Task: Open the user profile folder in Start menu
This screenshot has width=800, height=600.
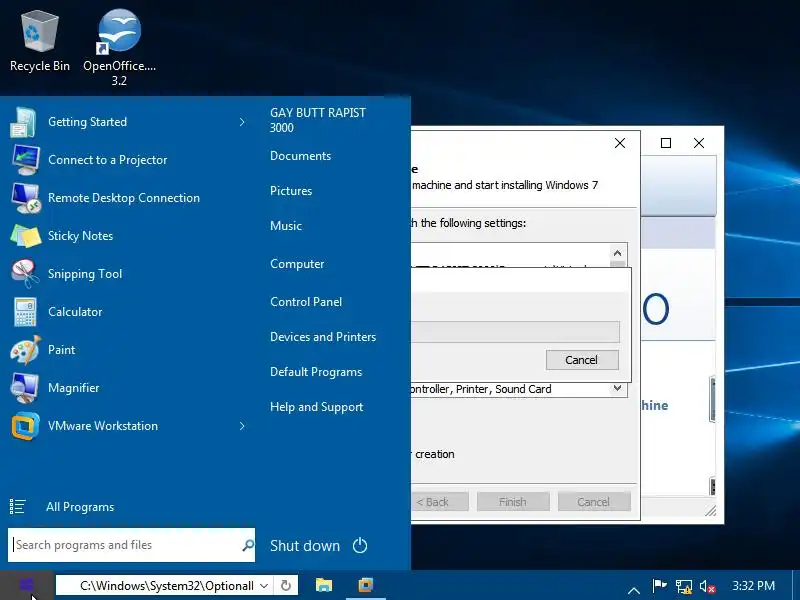Action: click(318, 120)
